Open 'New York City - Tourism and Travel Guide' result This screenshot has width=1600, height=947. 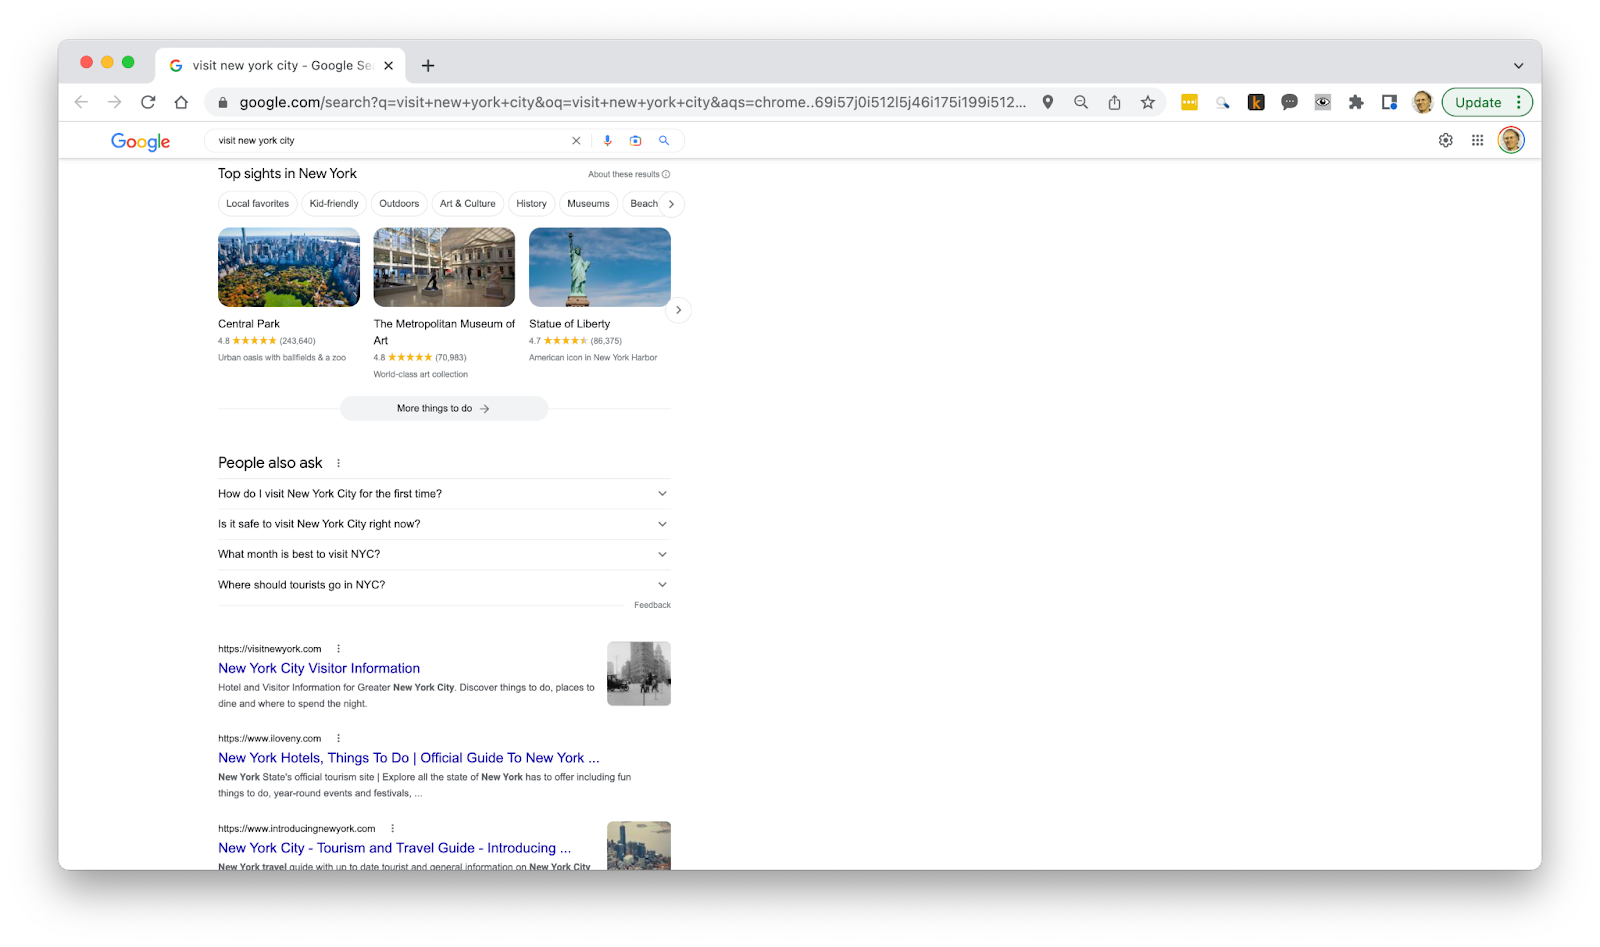tap(395, 849)
